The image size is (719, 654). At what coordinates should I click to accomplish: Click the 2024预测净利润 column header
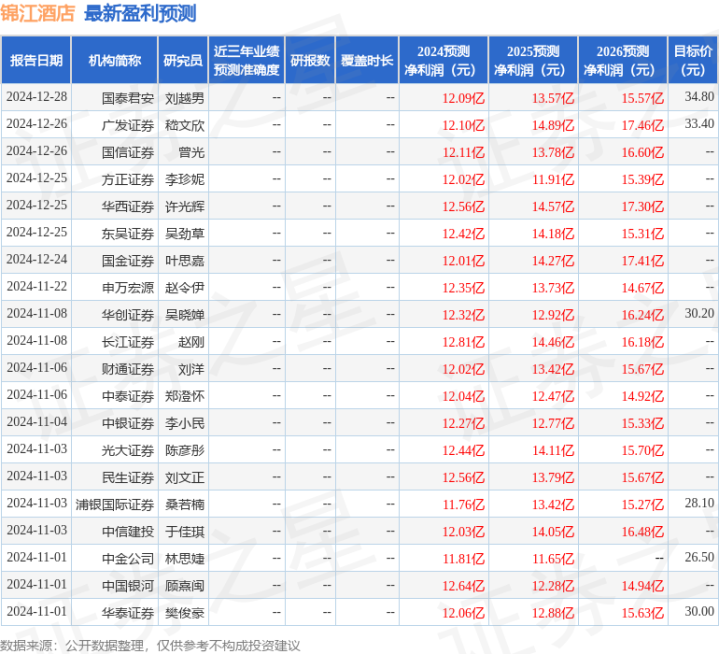[443, 61]
